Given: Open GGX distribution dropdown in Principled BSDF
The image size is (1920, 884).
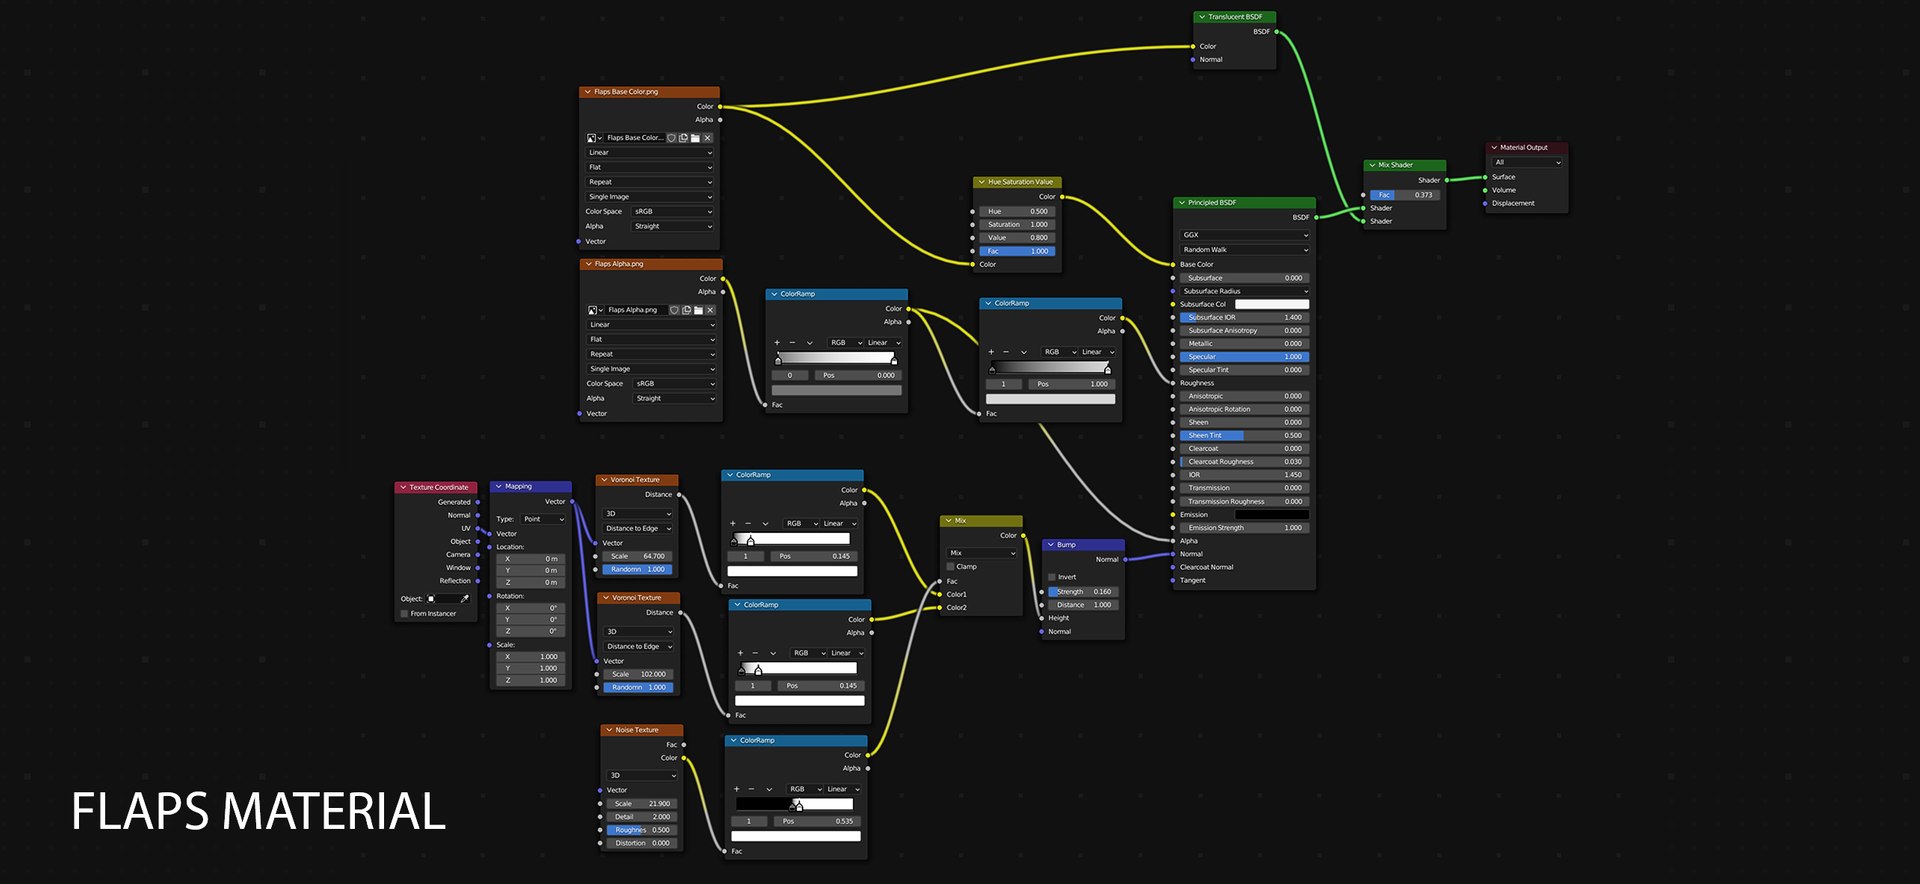Looking at the screenshot, I should (1244, 235).
